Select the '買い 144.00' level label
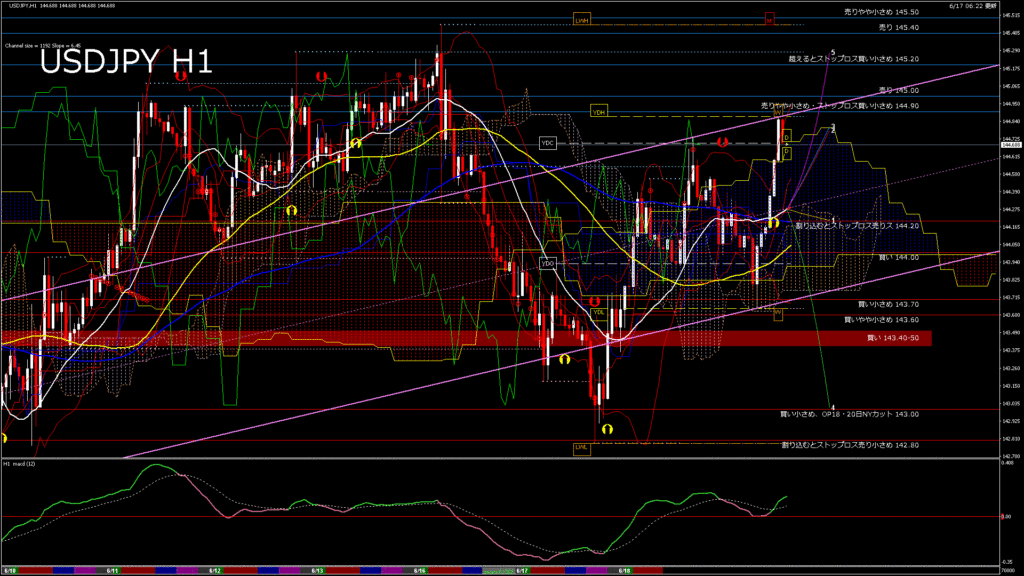 pyautogui.click(x=899, y=257)
